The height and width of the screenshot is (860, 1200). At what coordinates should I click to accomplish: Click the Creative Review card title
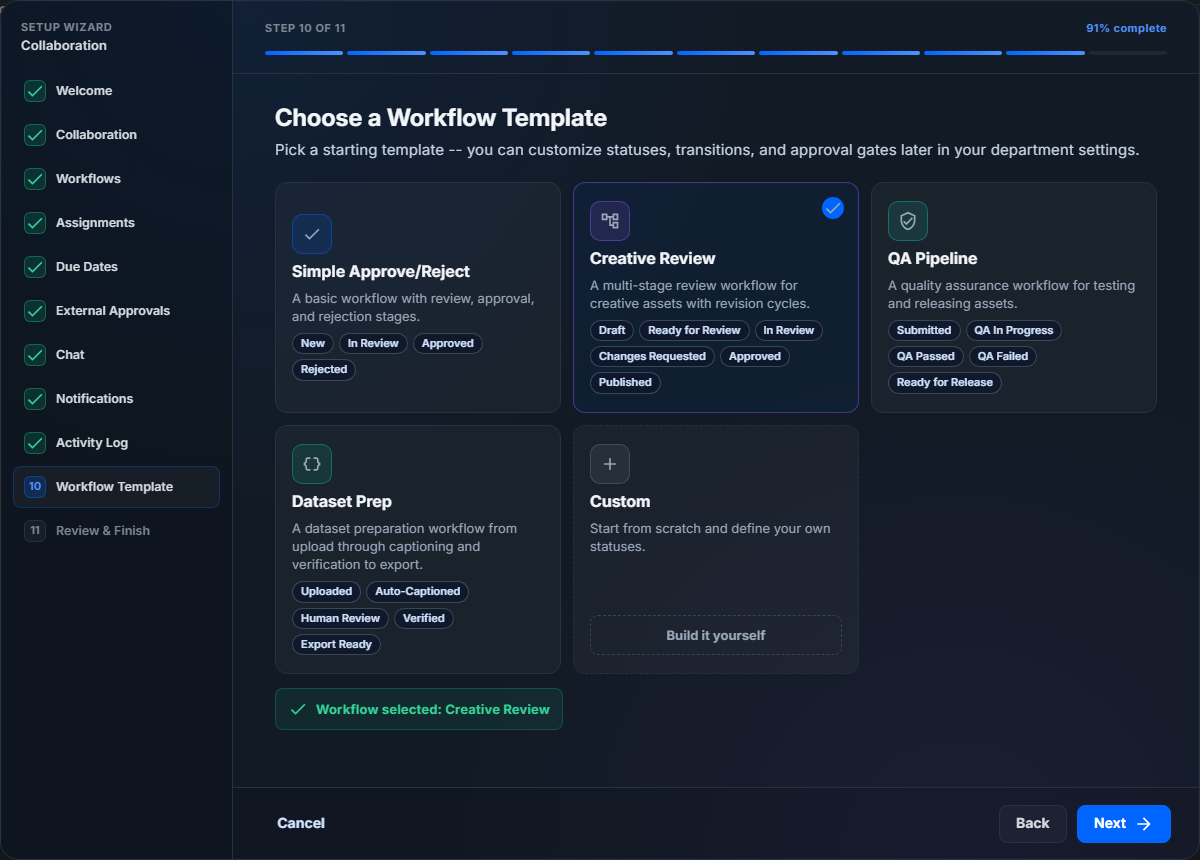pyautogui.click(x=652, y=259)
